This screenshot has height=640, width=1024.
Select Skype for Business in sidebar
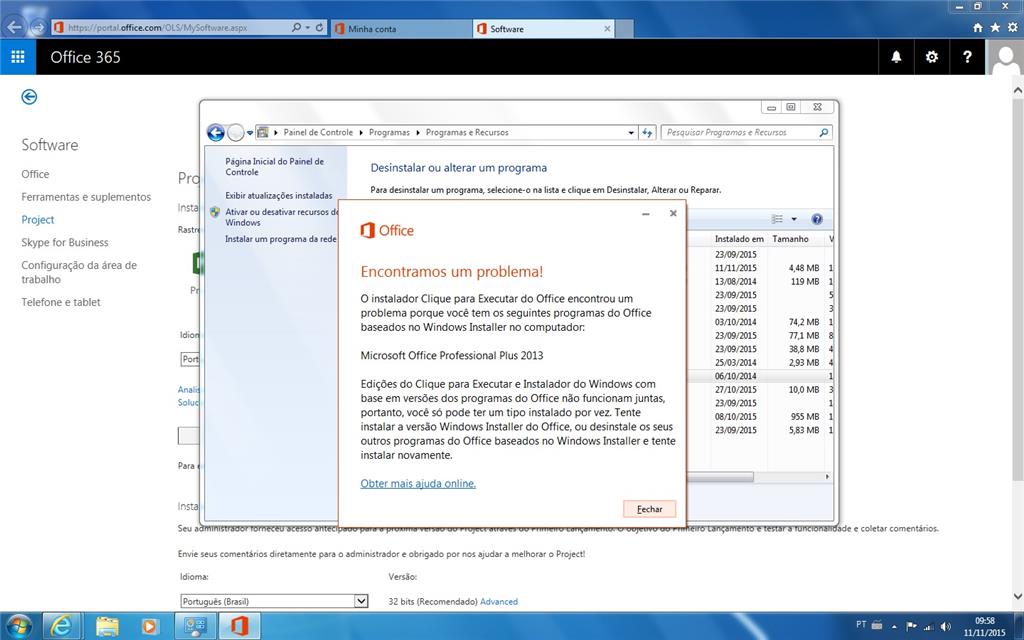[65, 243]
